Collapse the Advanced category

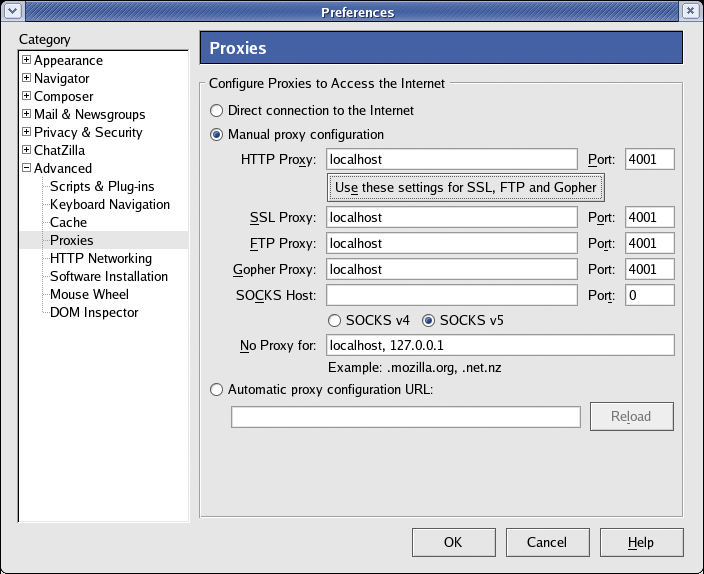coord(26,168)
